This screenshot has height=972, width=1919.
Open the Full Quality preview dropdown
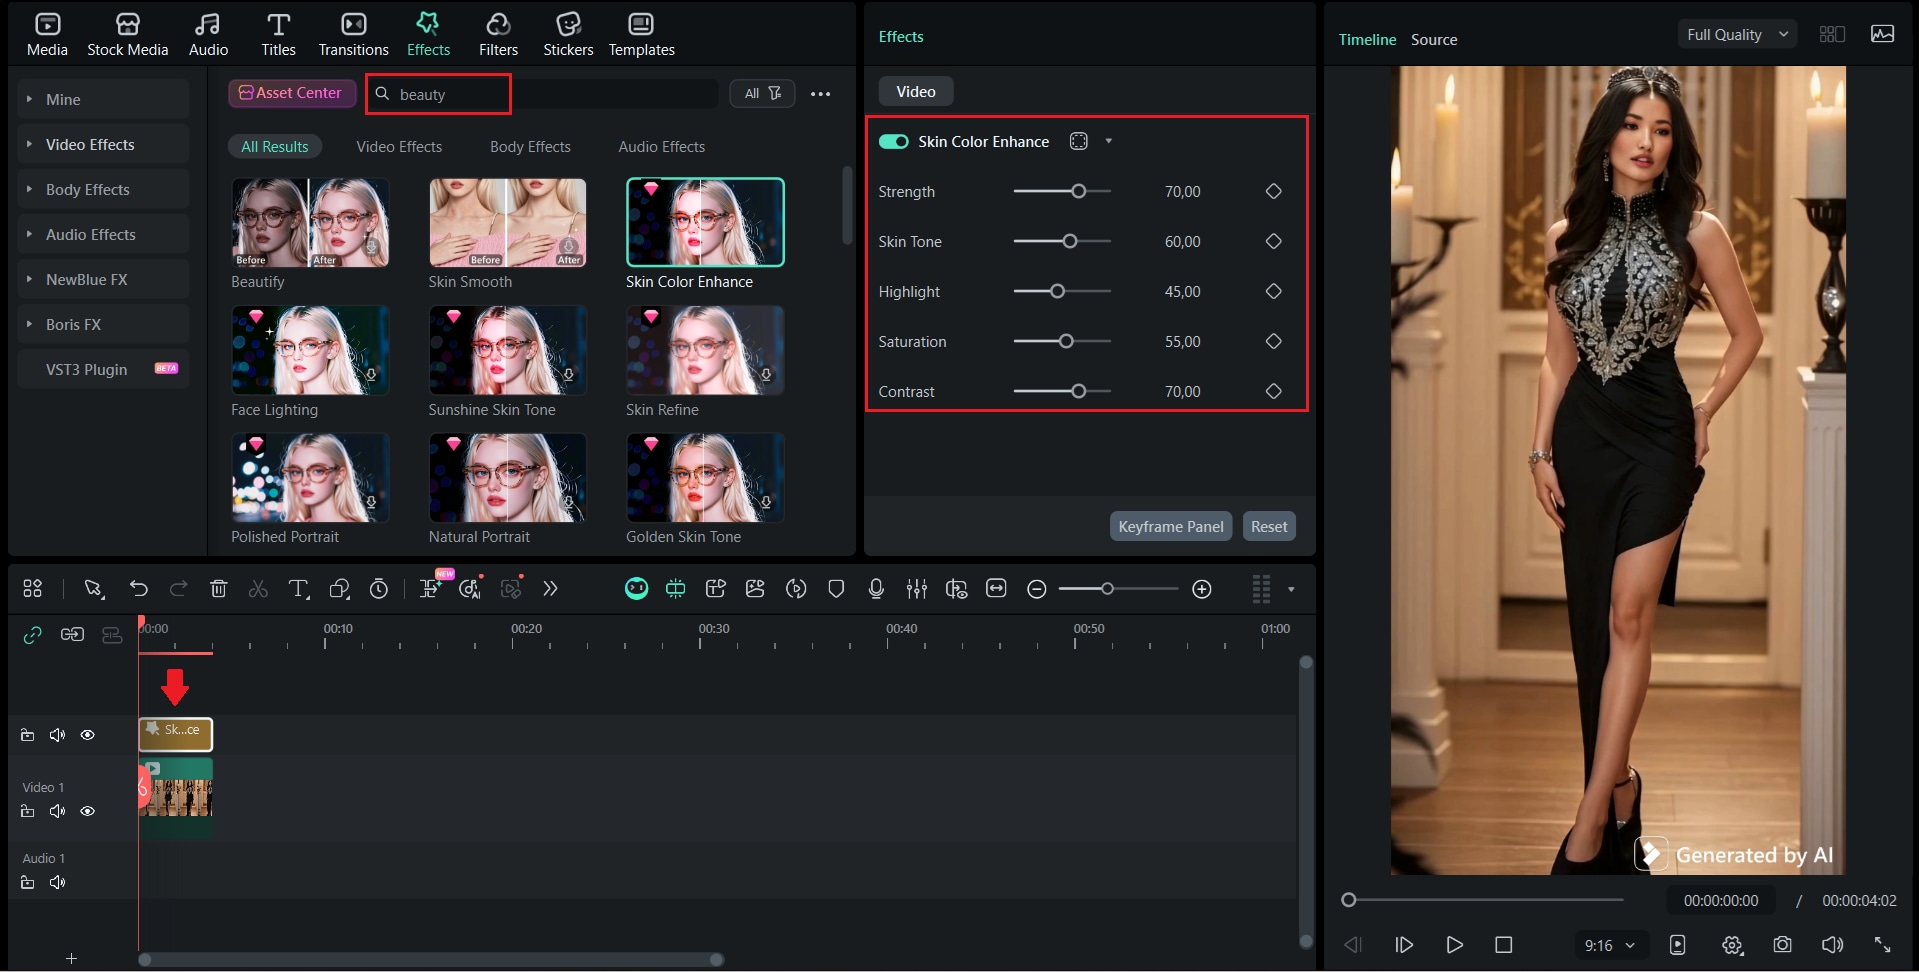1737,33
